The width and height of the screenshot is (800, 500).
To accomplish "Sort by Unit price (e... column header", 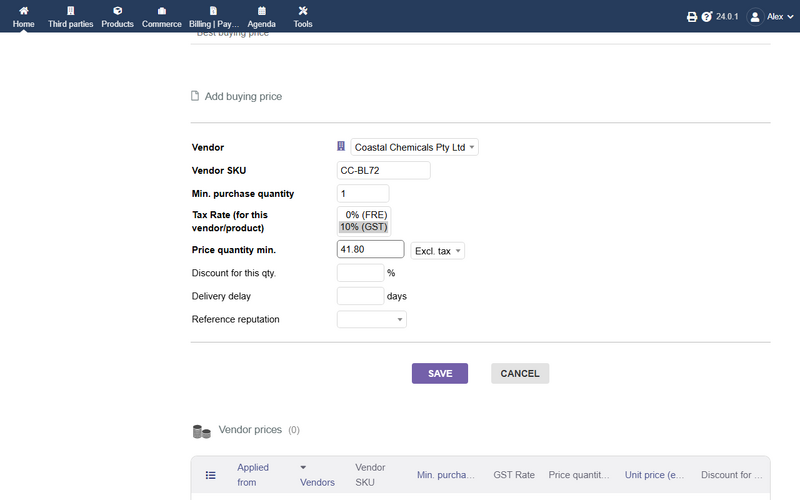I will (654, 475).
